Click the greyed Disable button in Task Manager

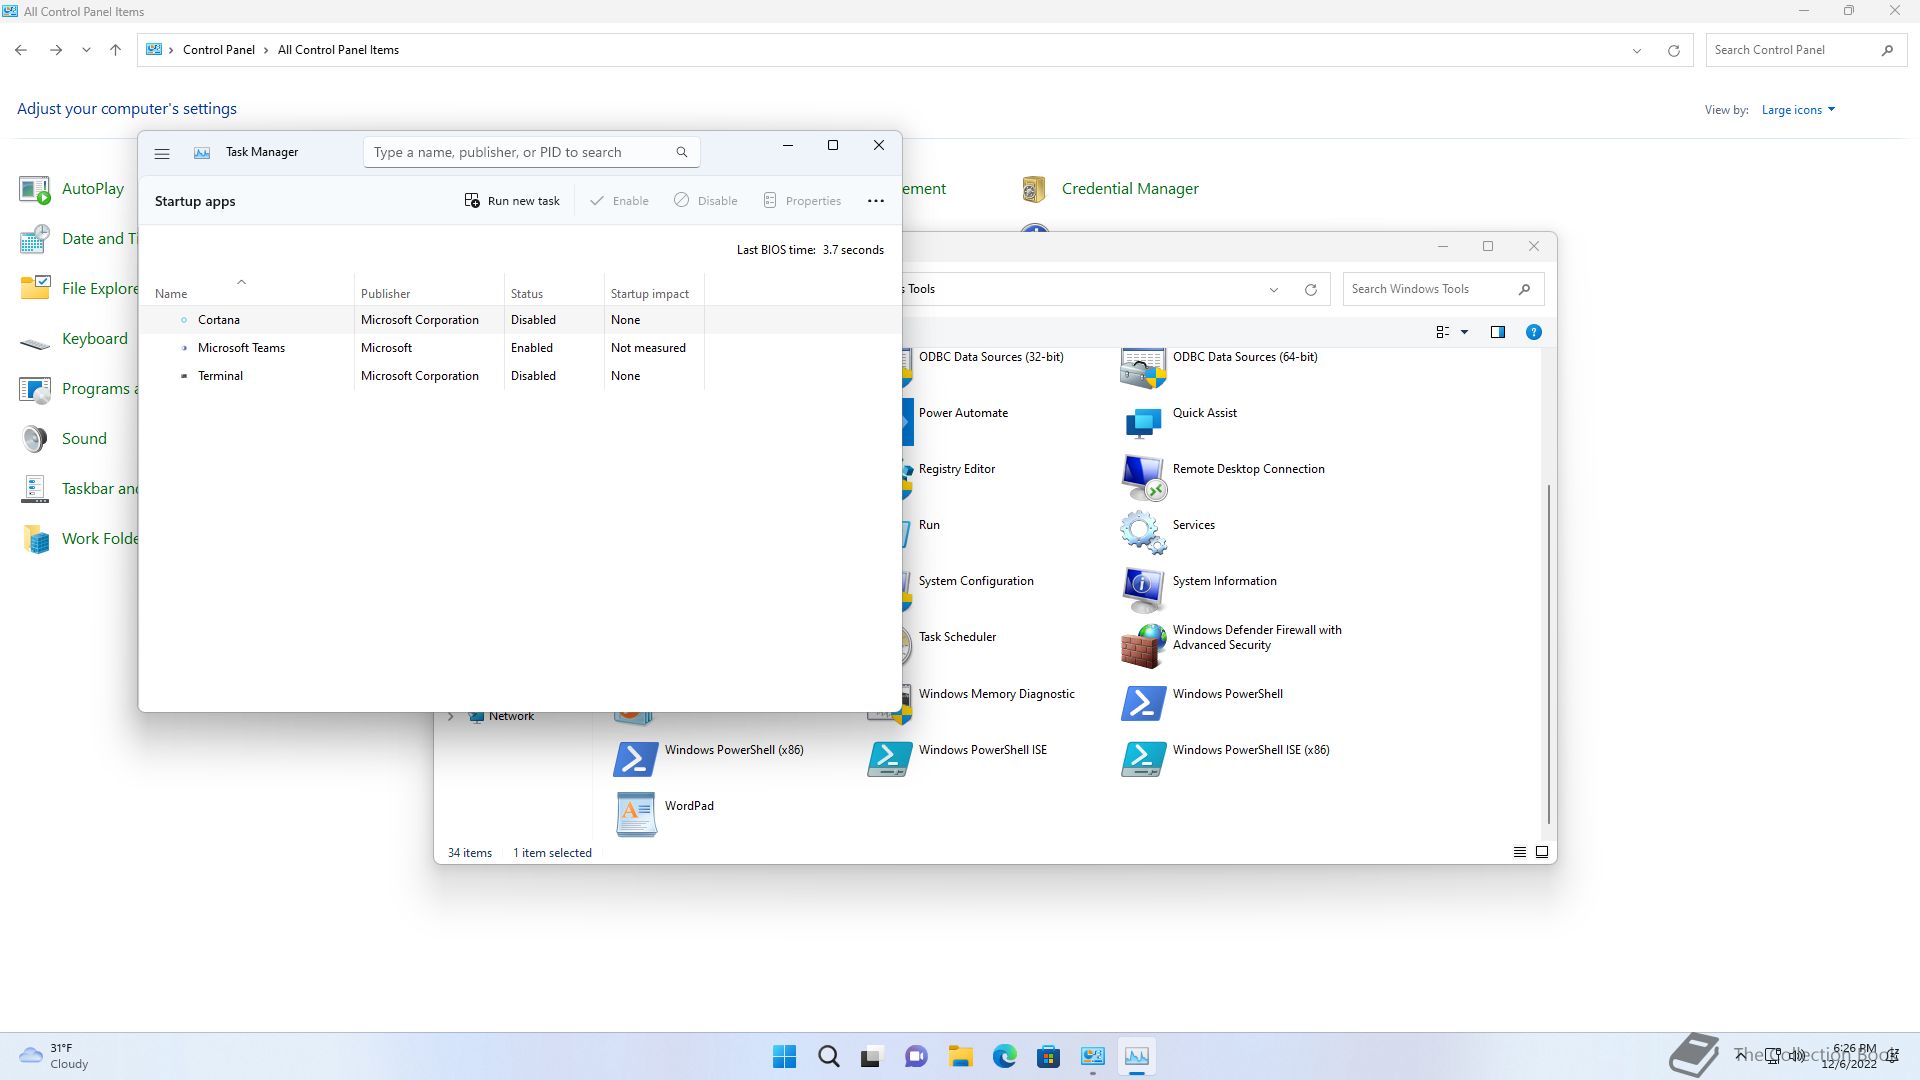tap(706, 201)
